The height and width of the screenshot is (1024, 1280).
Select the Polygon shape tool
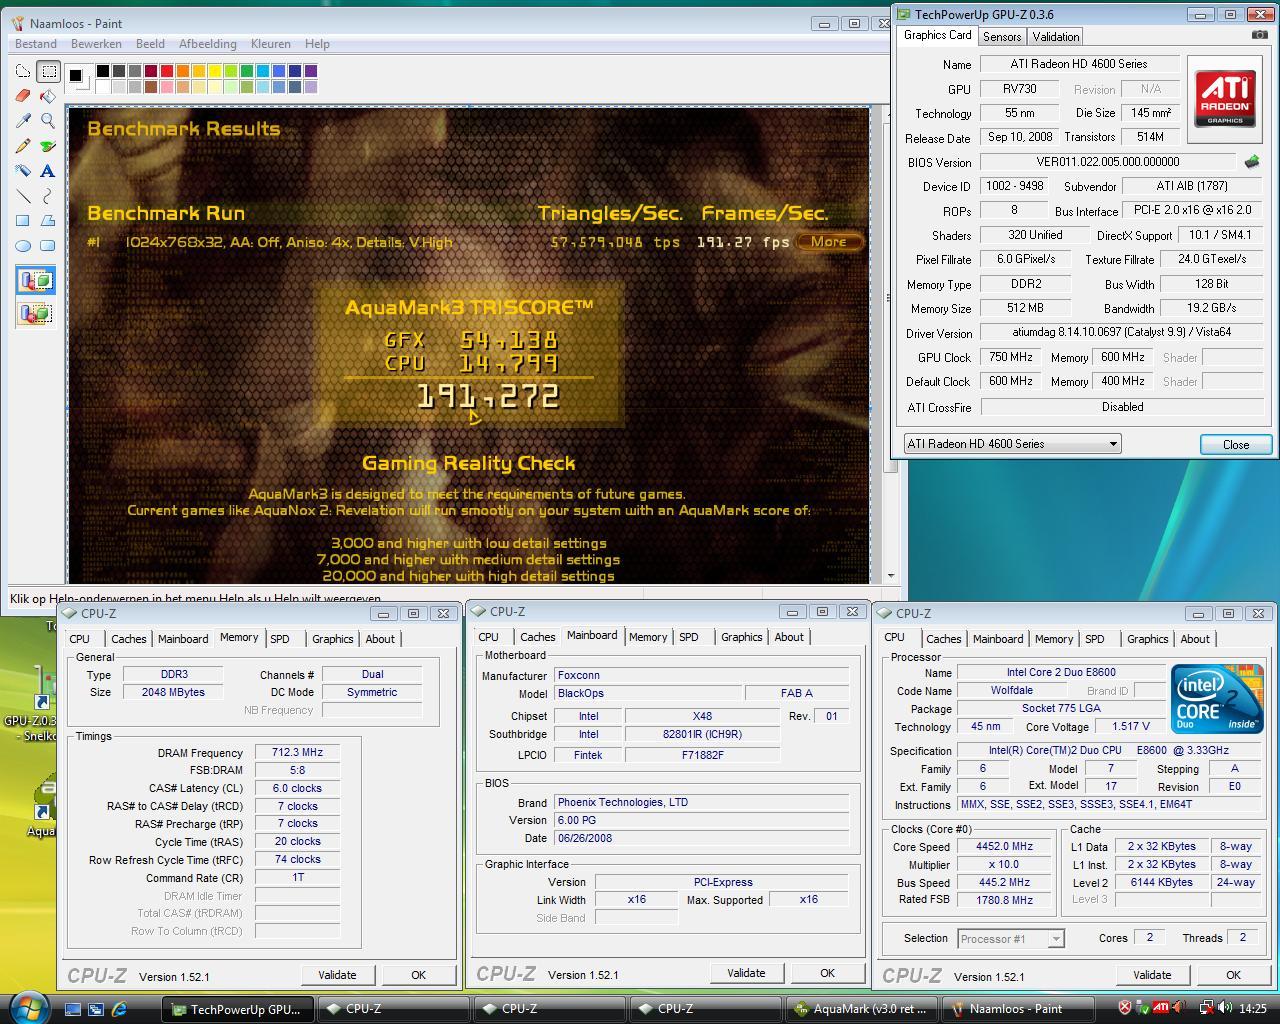(x=48, y=221)
